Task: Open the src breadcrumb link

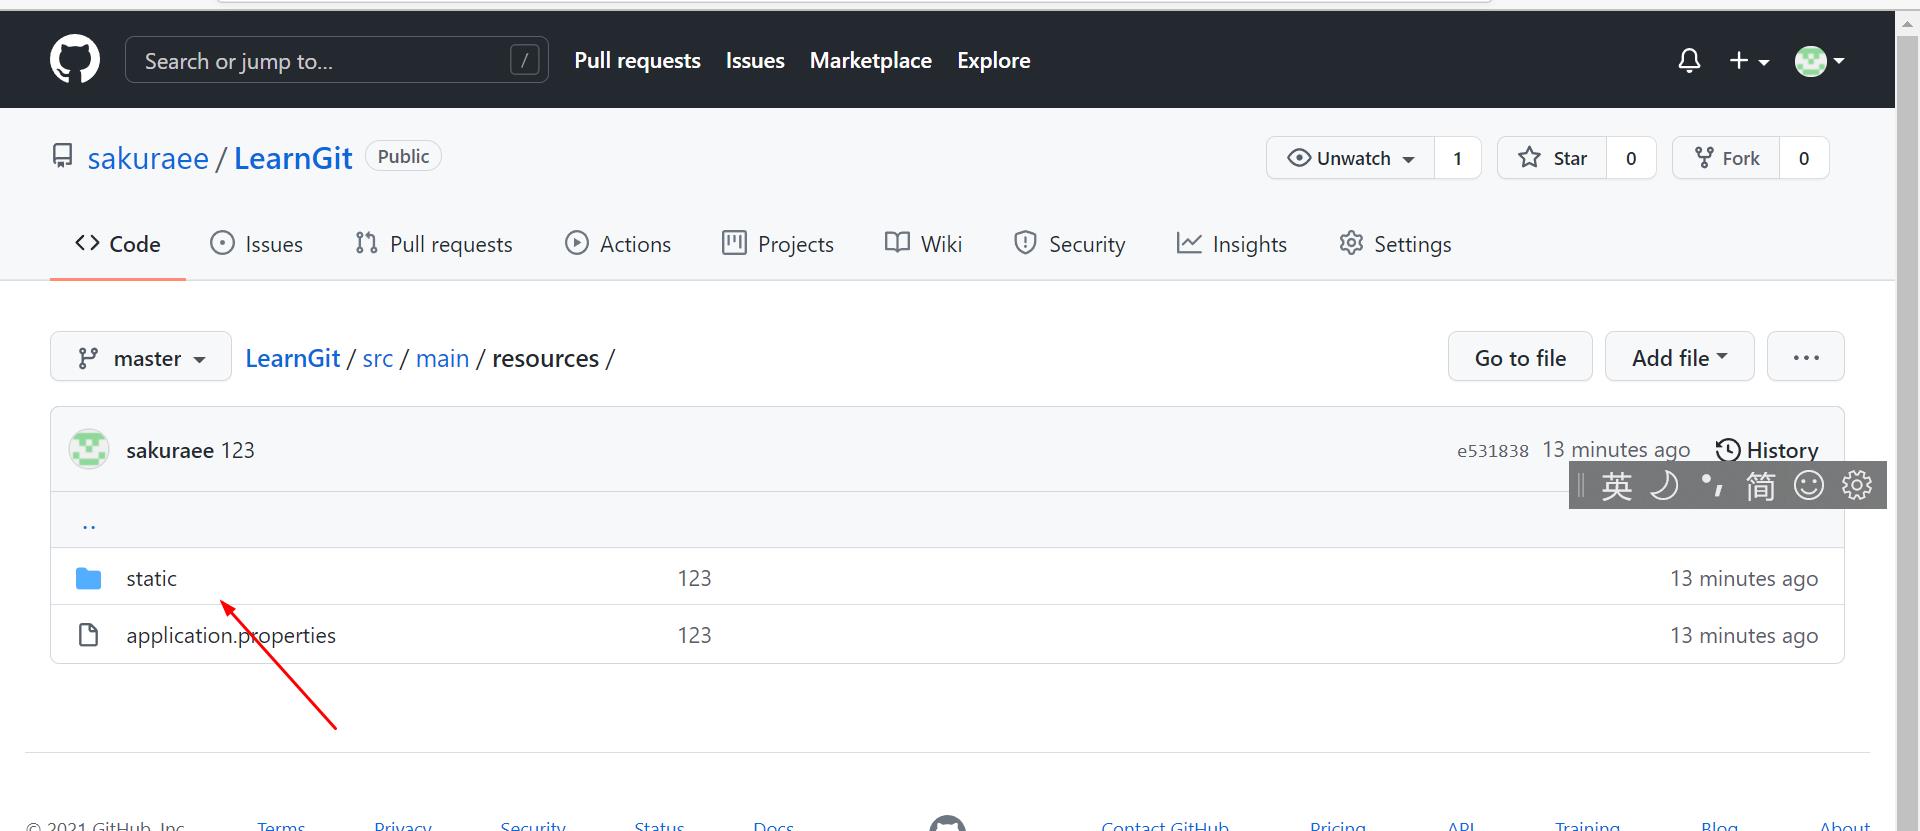Action: pos(377,358)
